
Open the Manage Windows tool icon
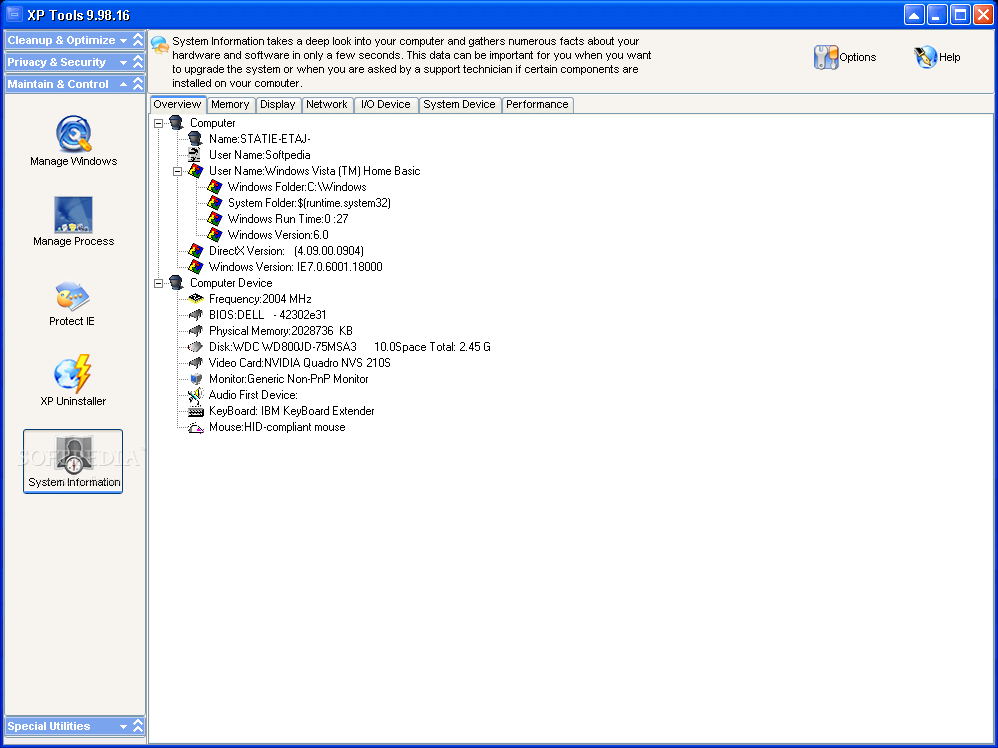73,133
